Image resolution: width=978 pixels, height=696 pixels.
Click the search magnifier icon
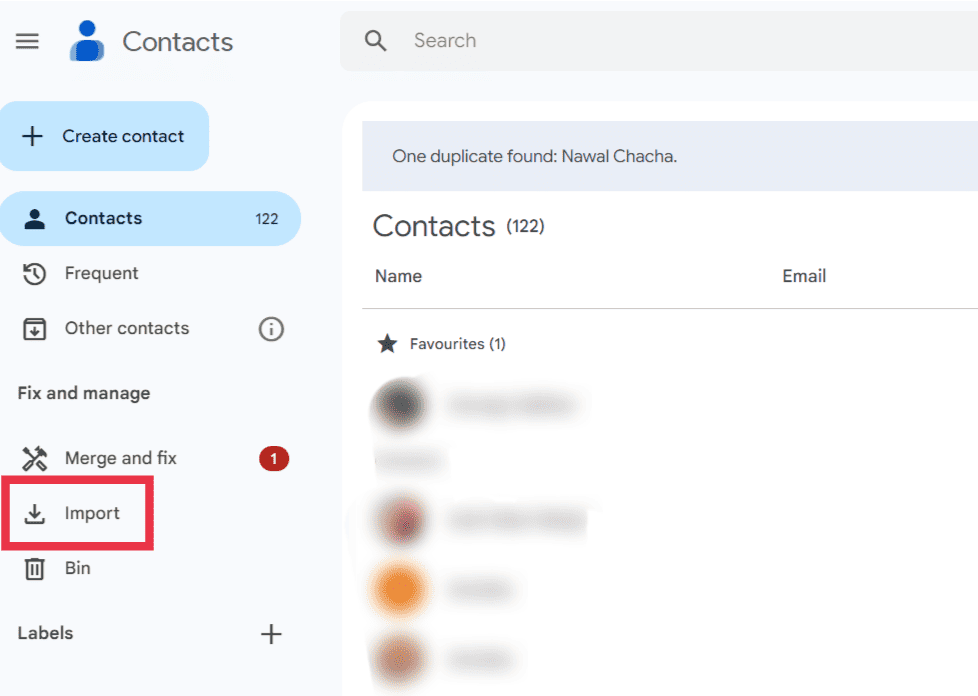click(x=375, y=41)
